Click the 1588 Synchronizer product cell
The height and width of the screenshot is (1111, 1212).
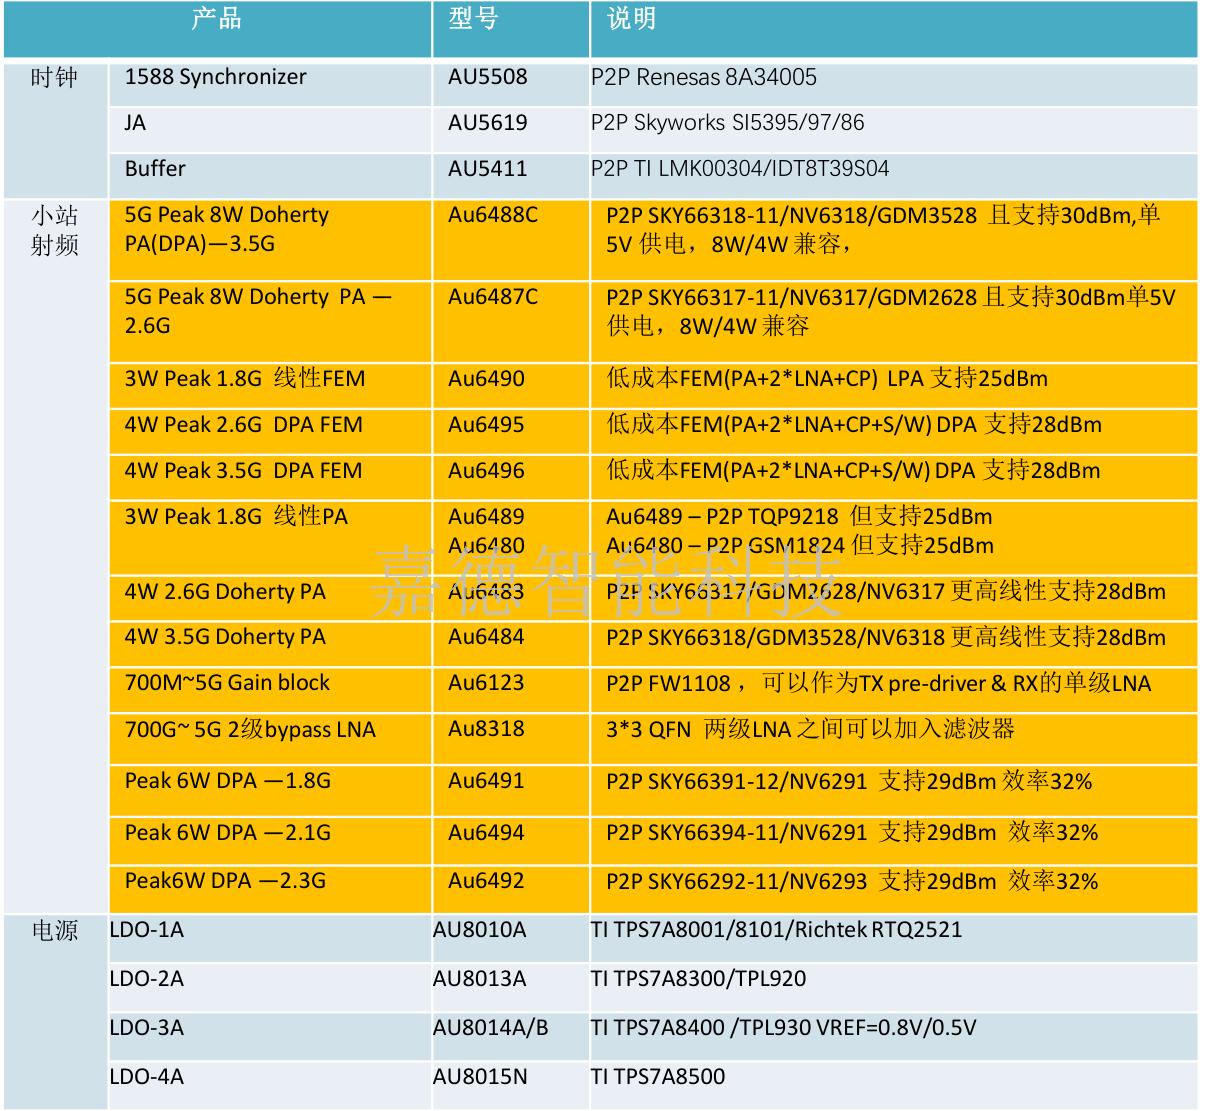tap(215, 78)
